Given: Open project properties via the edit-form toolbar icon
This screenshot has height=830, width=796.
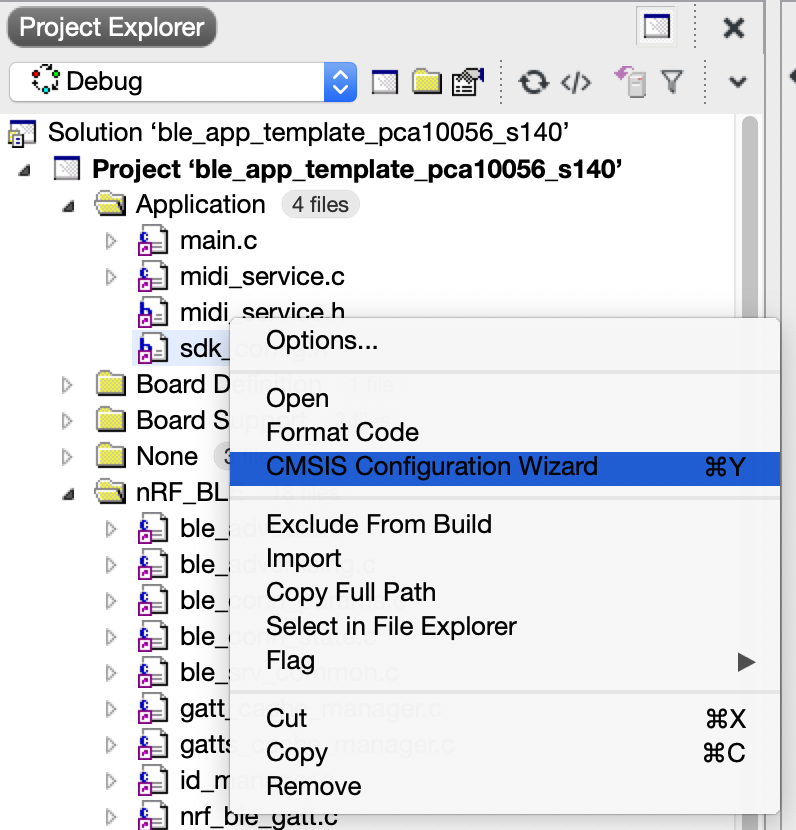Looking at the screenshot, I should click(466, 81).
